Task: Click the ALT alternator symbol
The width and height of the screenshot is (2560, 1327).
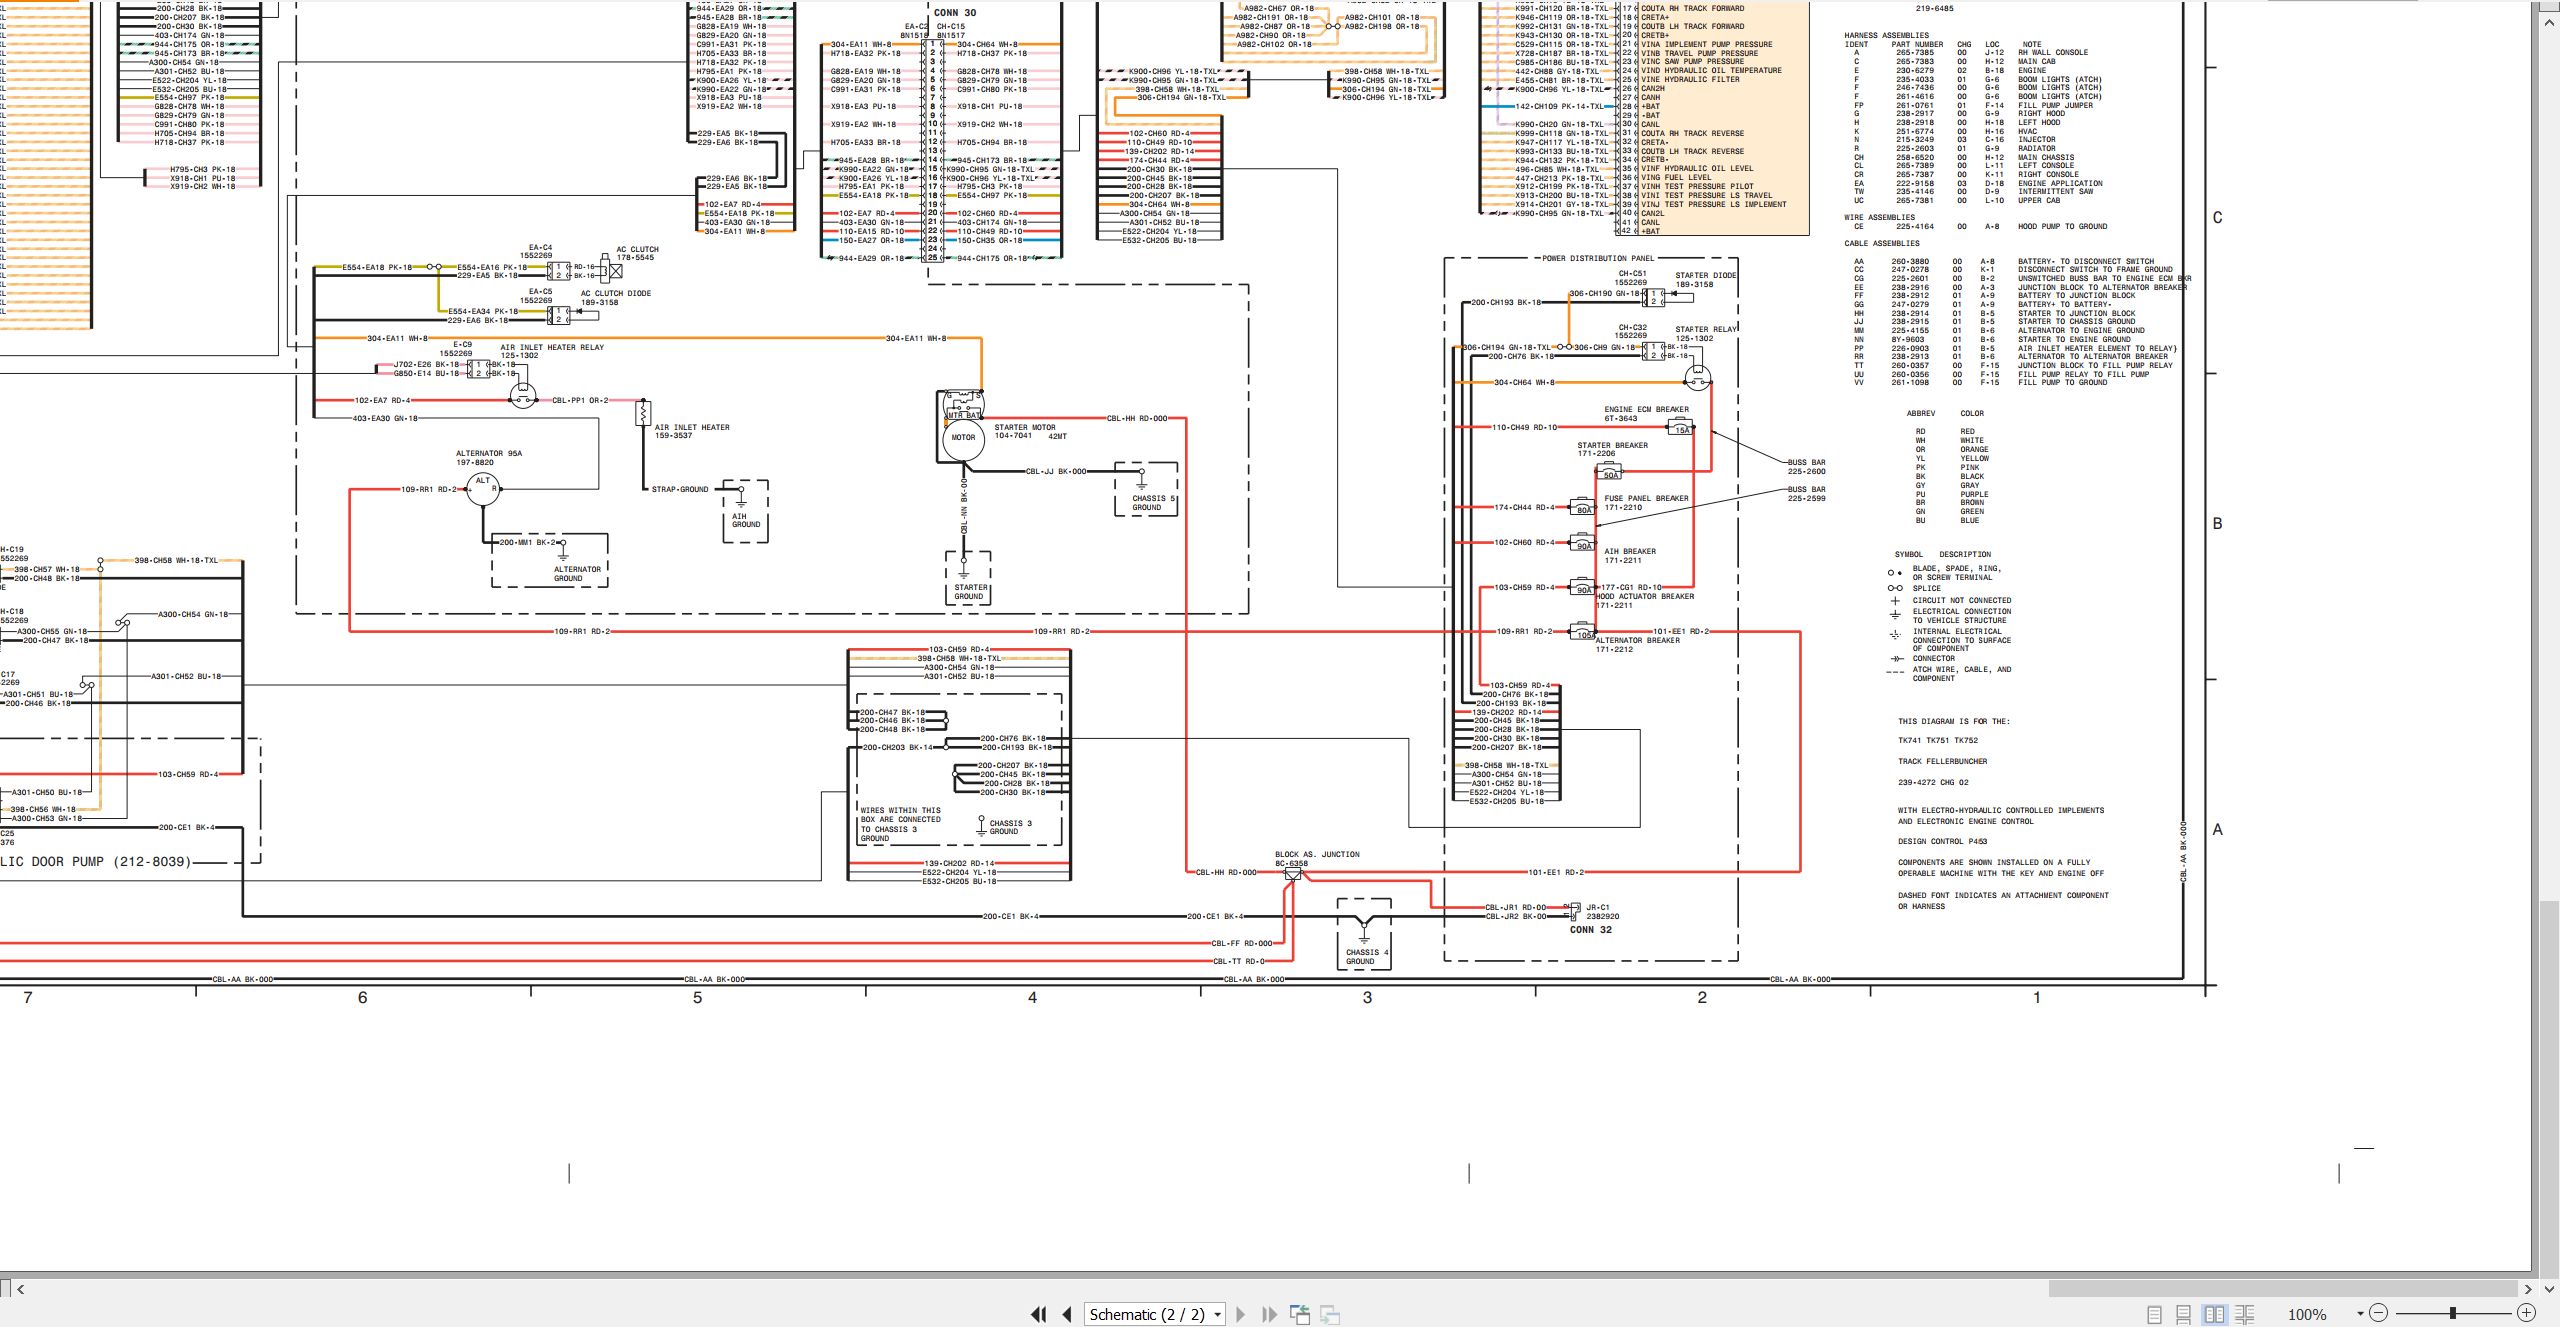Action: pyautogui.click(x=483, y=489)
